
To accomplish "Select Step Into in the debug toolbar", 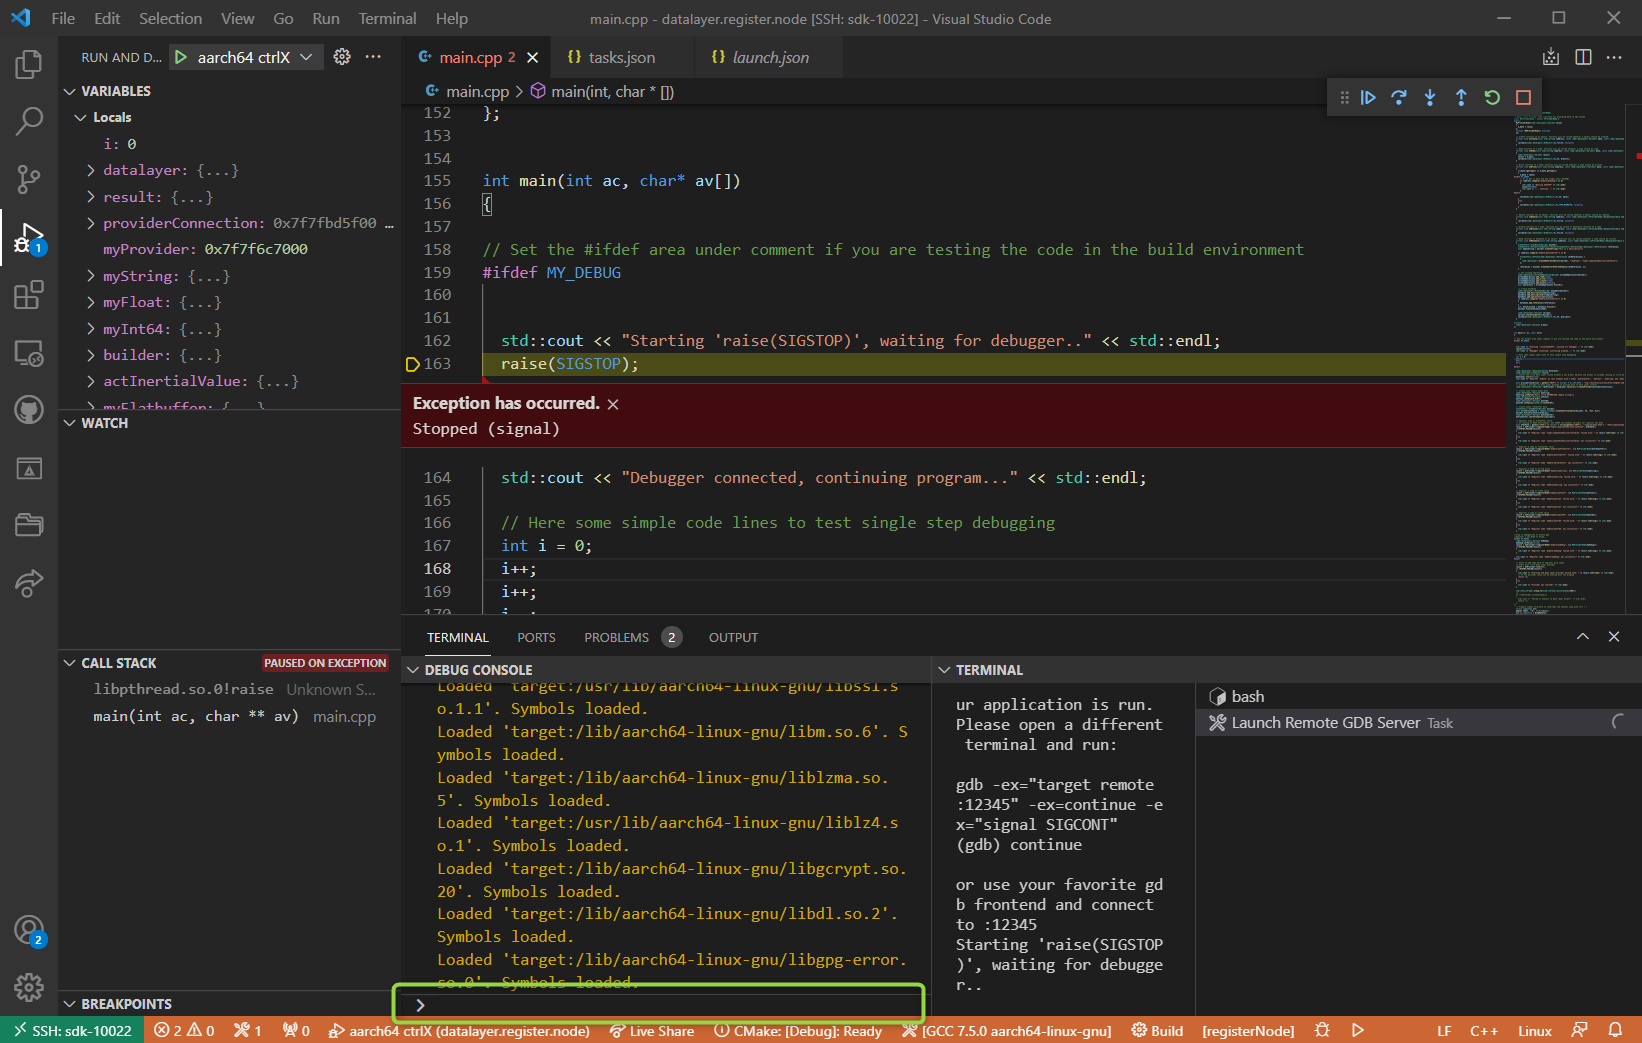I will (1430, 97).
